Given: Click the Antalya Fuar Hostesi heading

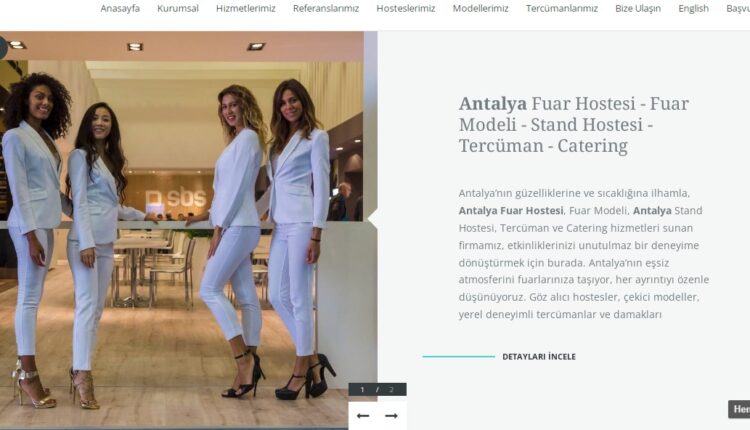Looking at the screenshot, I should [x=574, y=124].
